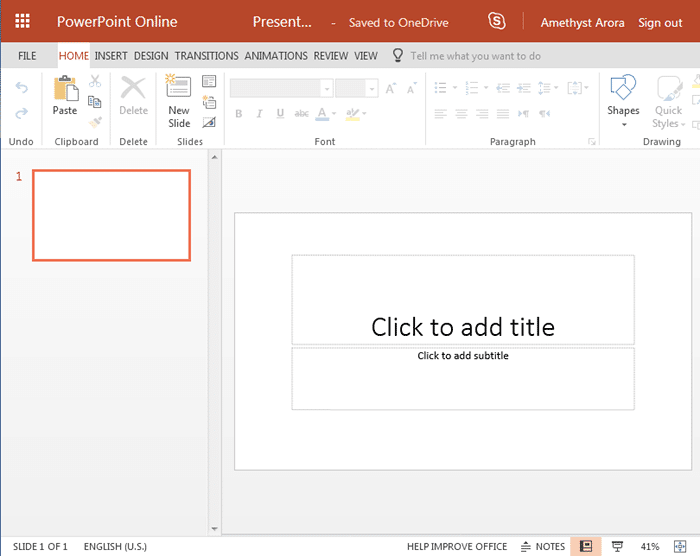The image size is (700, 556).
Task: Toggle numbered list
Action: click(x=472, y=88)
